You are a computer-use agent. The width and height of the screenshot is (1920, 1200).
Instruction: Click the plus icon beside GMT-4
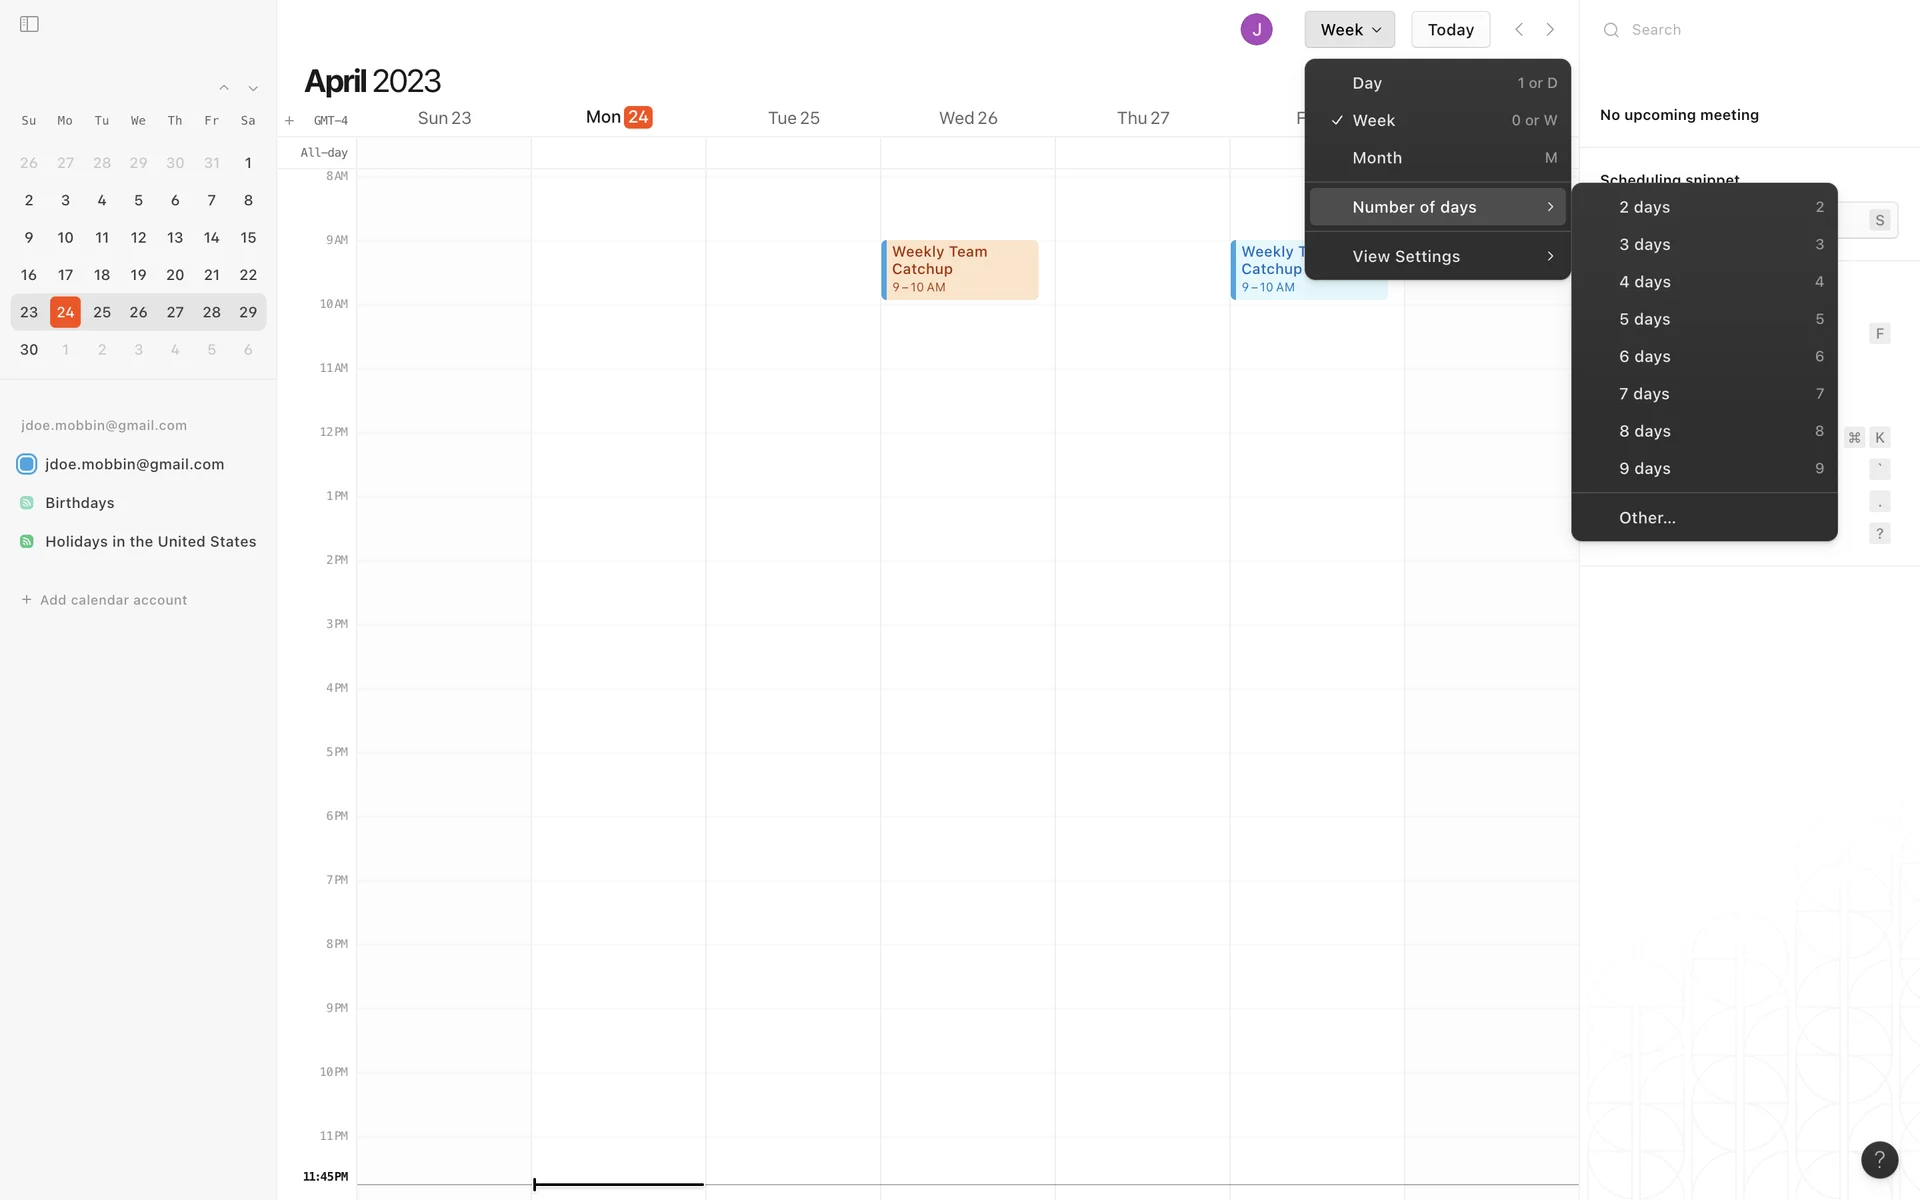click(x=289, y=121)
